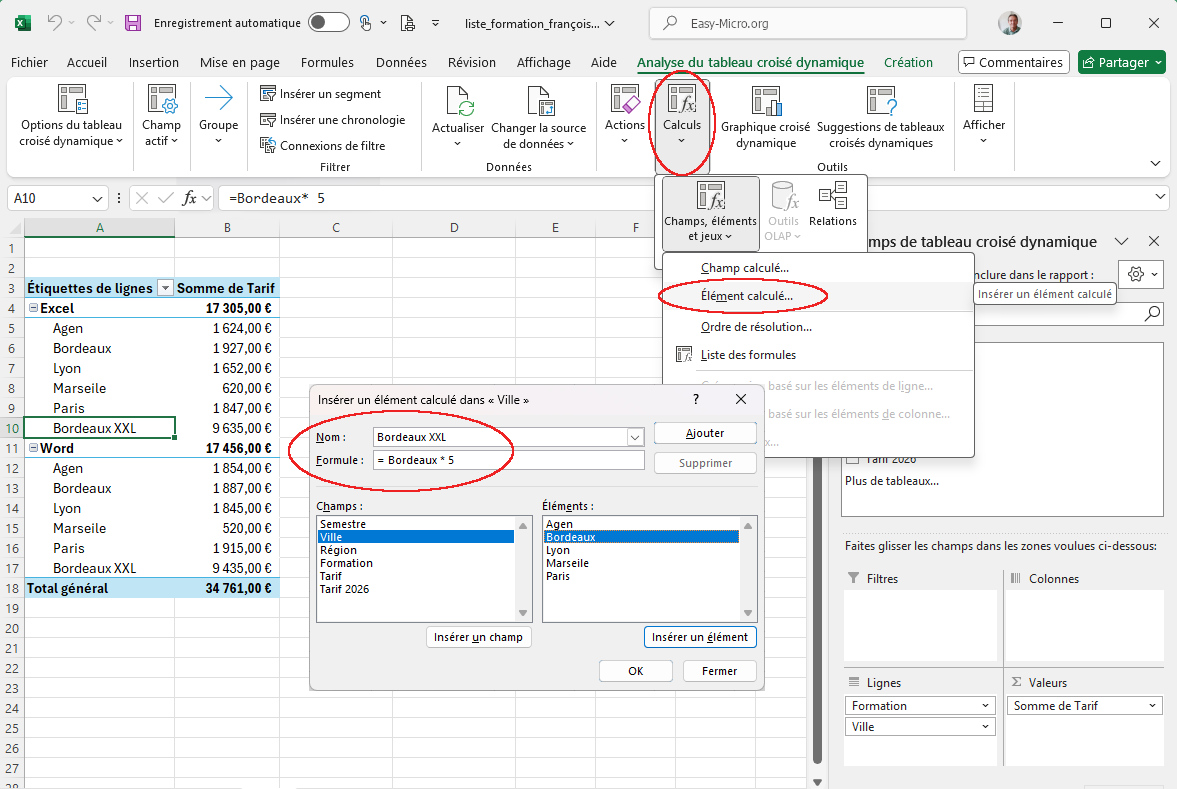Expand the Somme de Tarif values dropdown

tap(1153, 706)
